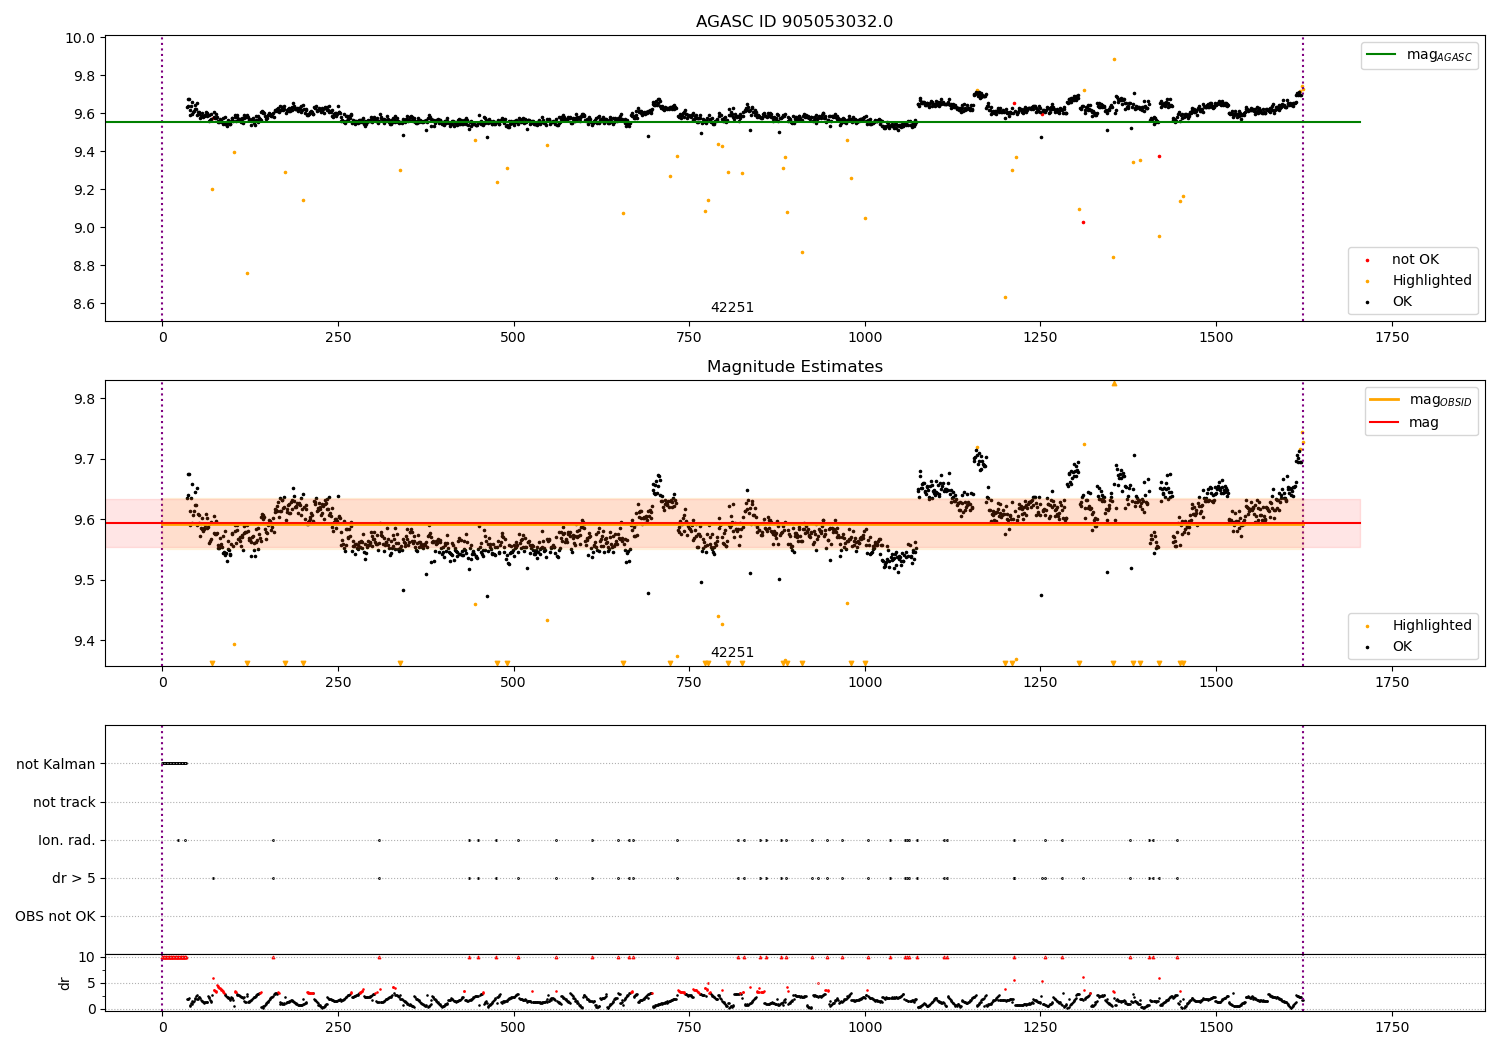Click the title "AGASC ID 905053032.0"
The width and height of the screenshot is (1500, 1050).
794,22
